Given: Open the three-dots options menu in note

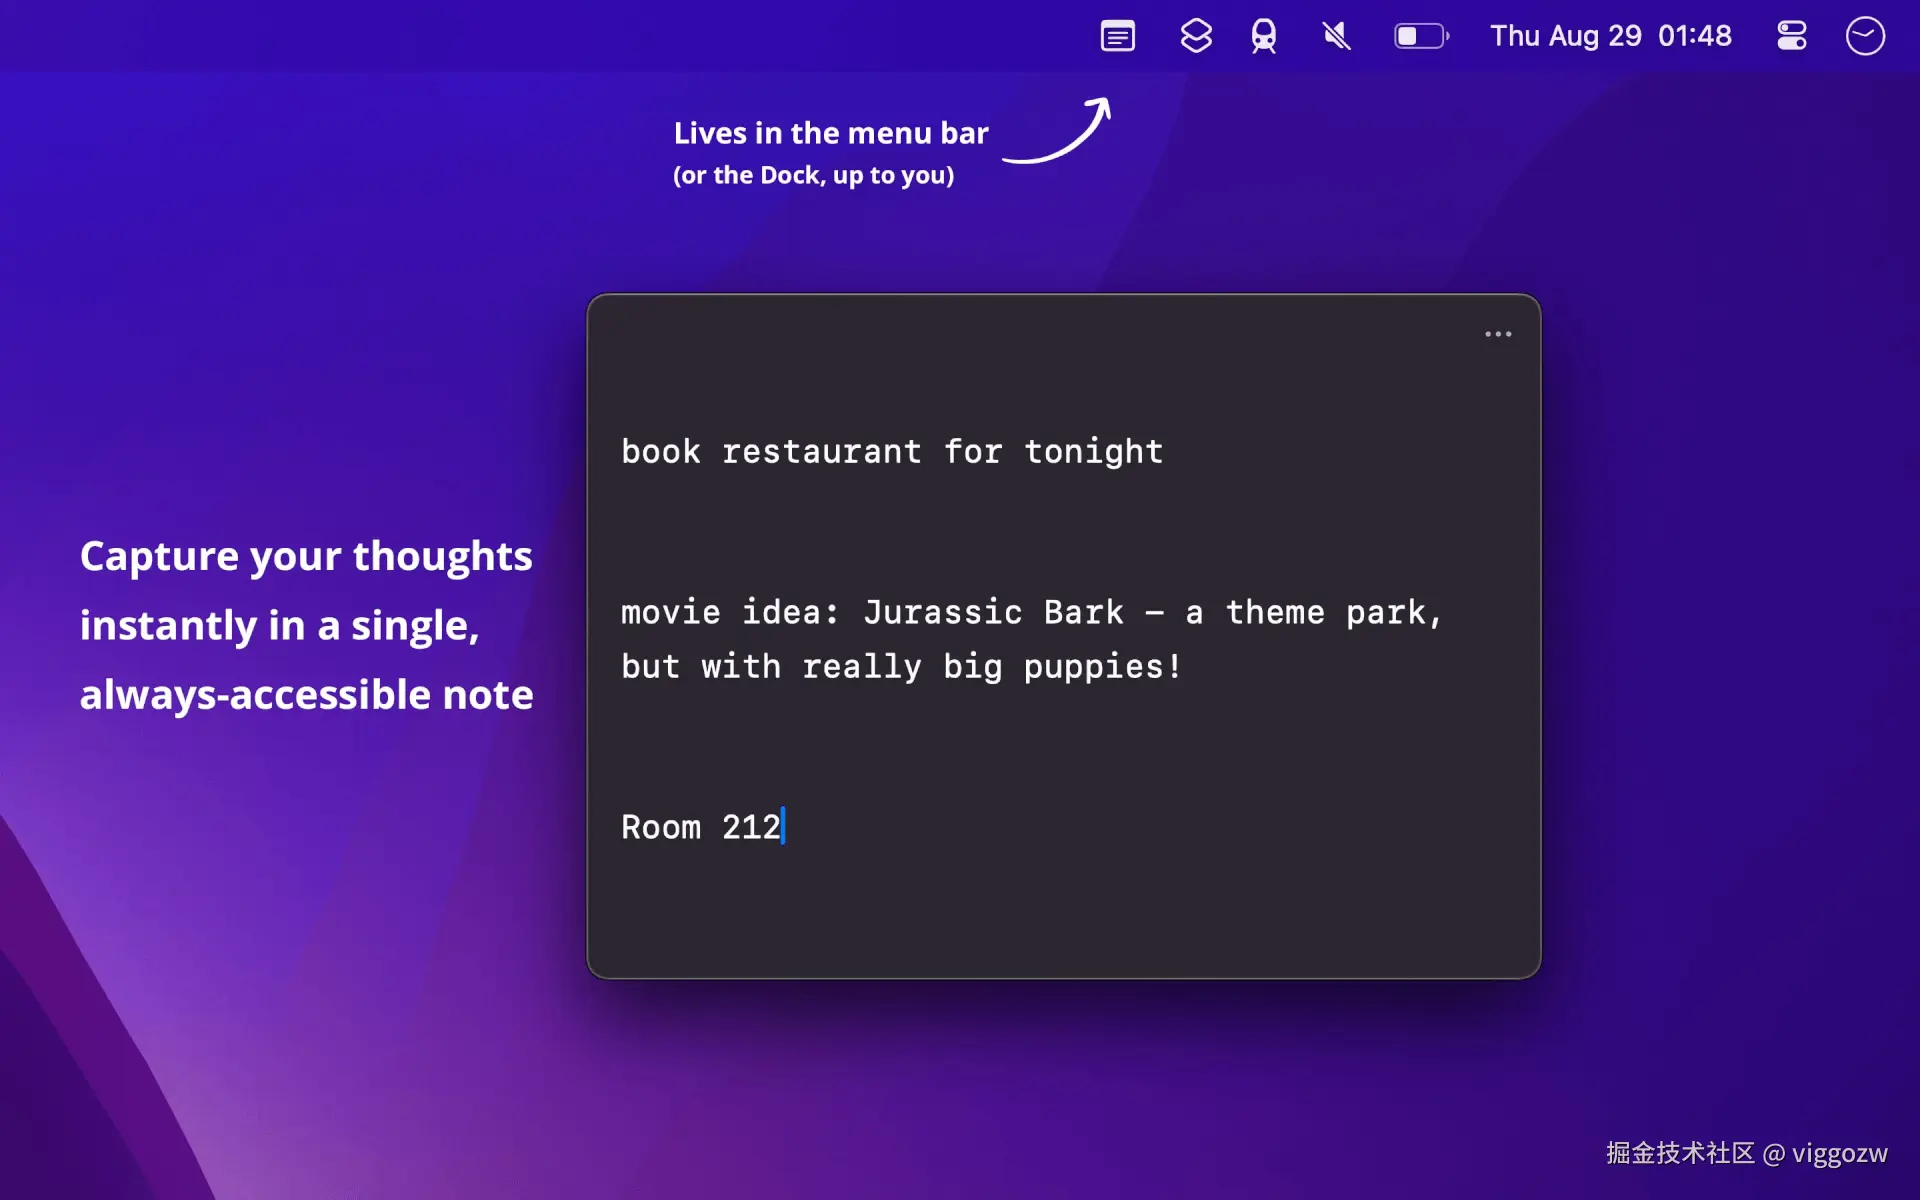Looking at the screenshot, I should pos(1497,334).
